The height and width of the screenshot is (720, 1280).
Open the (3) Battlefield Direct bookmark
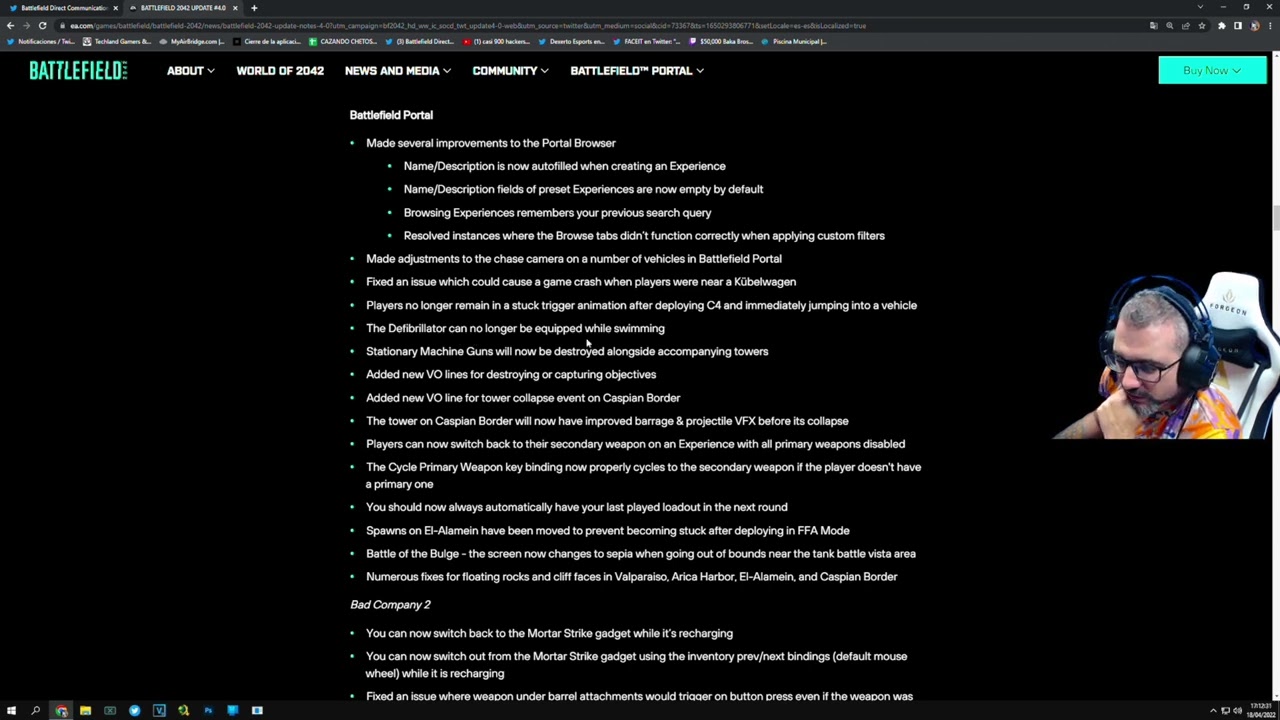coord(420,41)
